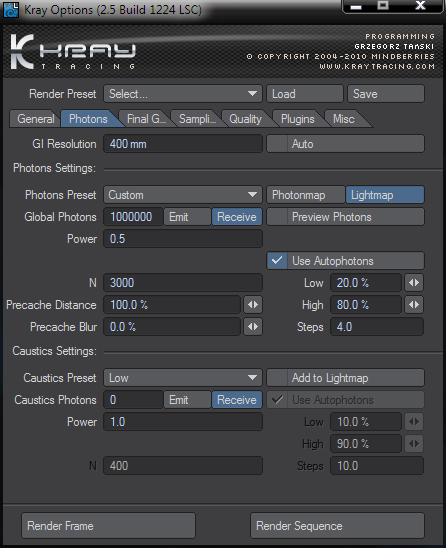Click the Precache Blur arrow stepper icon

coord(253,326)
